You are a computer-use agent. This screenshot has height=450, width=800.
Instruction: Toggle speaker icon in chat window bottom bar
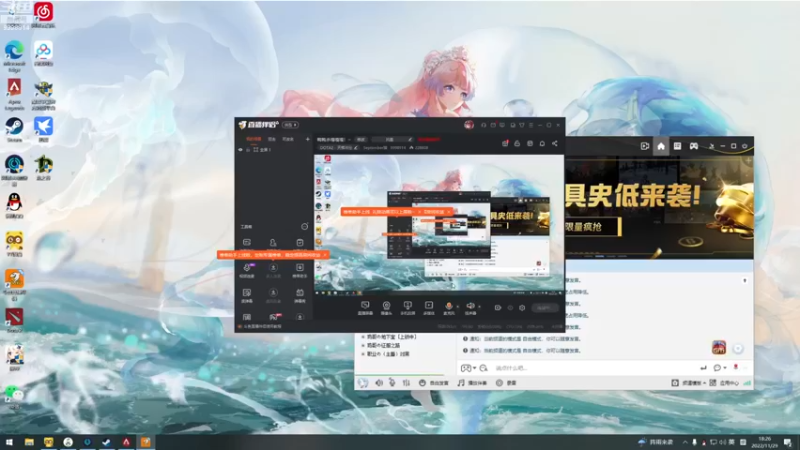(379, 383)
